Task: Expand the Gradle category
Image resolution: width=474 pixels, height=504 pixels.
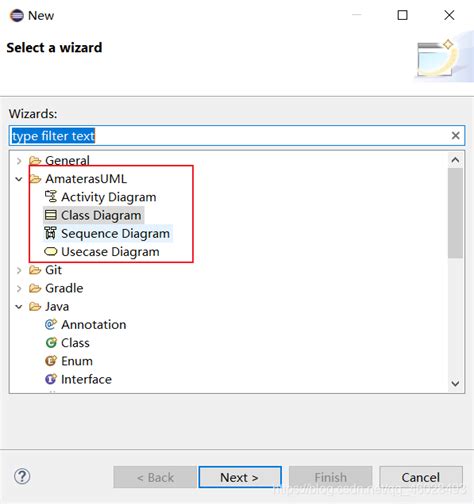Action: click(x=19, y=288)
